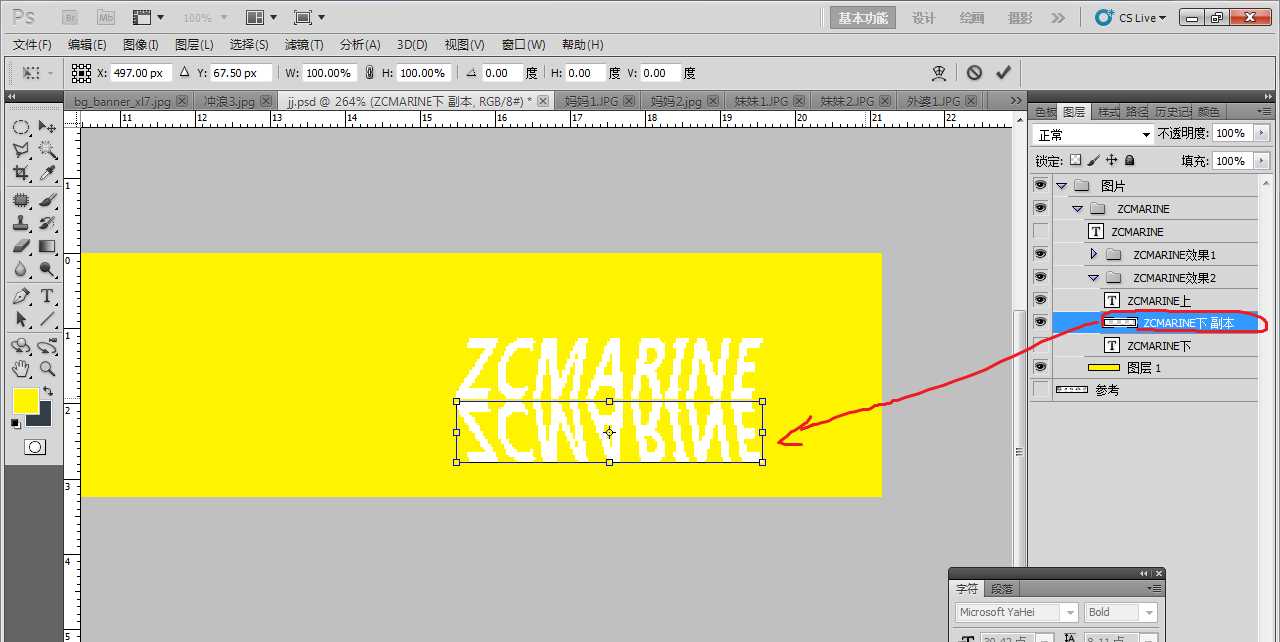Screen dimensions: 1280x642
Task: Select the History Brush tool
Action: [x=47, y=223]
